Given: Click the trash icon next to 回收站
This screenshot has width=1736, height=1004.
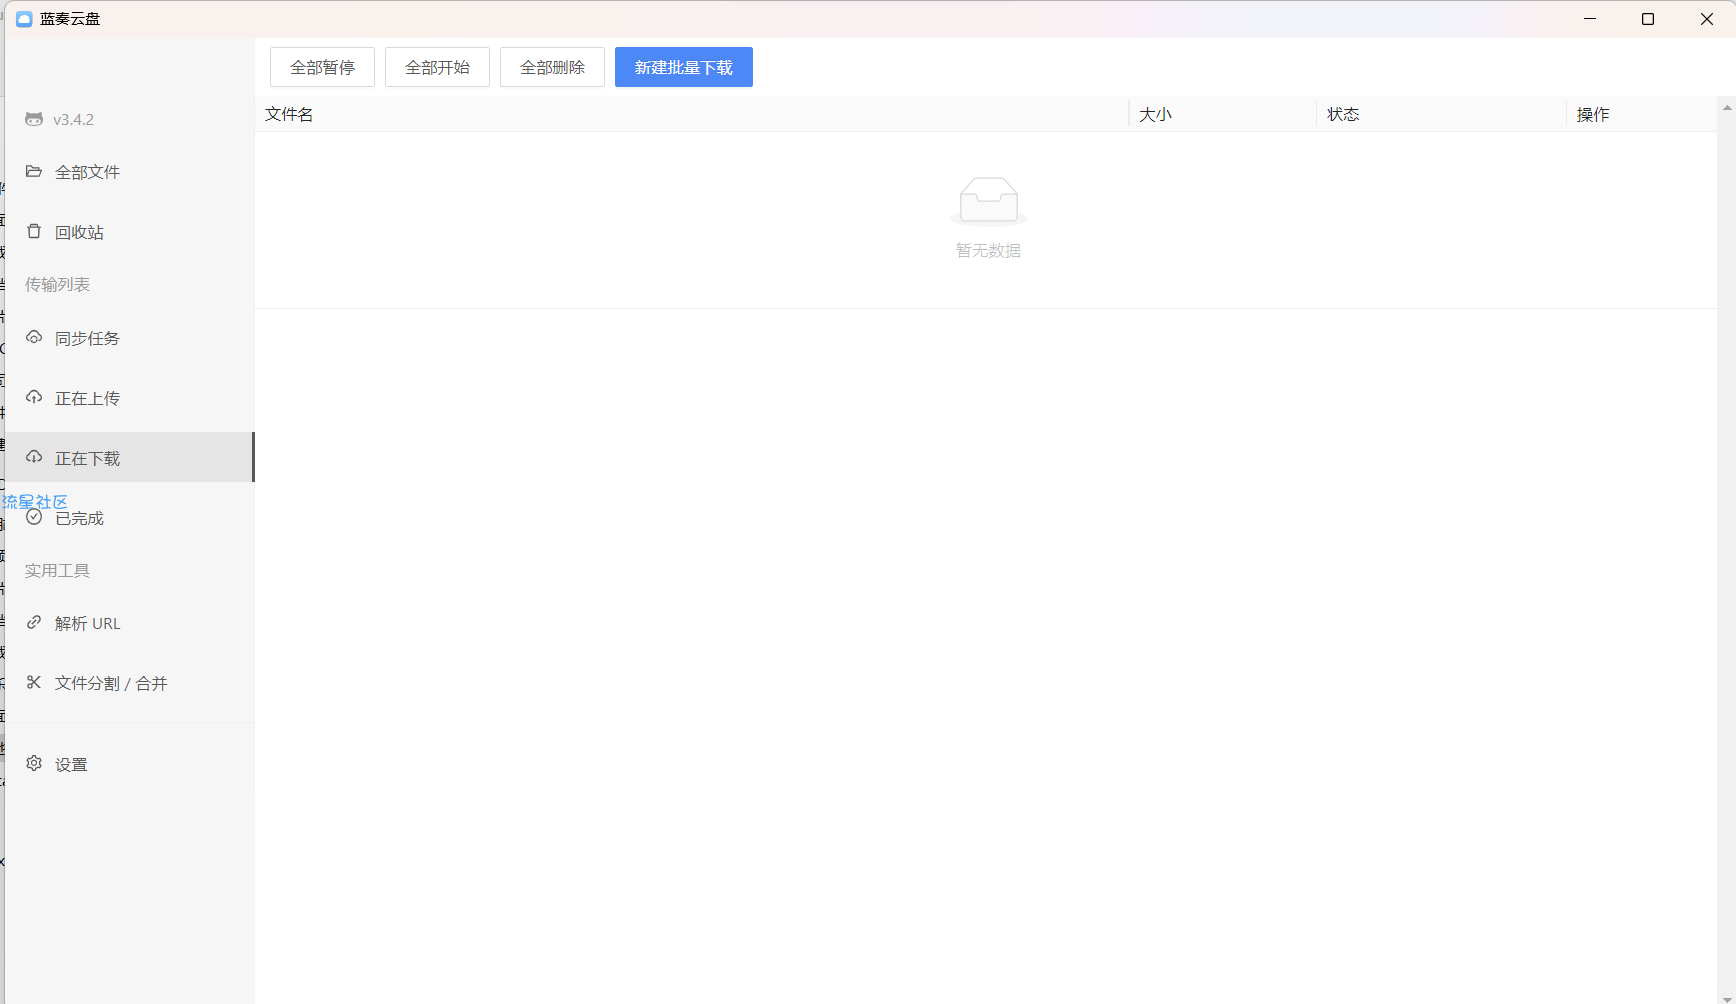Looking at the screenshot, I should coord(34,231).
